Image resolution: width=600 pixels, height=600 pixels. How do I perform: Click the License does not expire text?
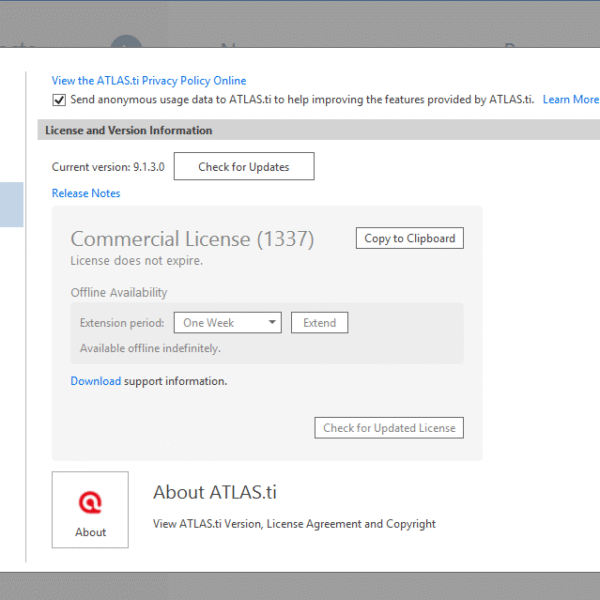point(137,261)
